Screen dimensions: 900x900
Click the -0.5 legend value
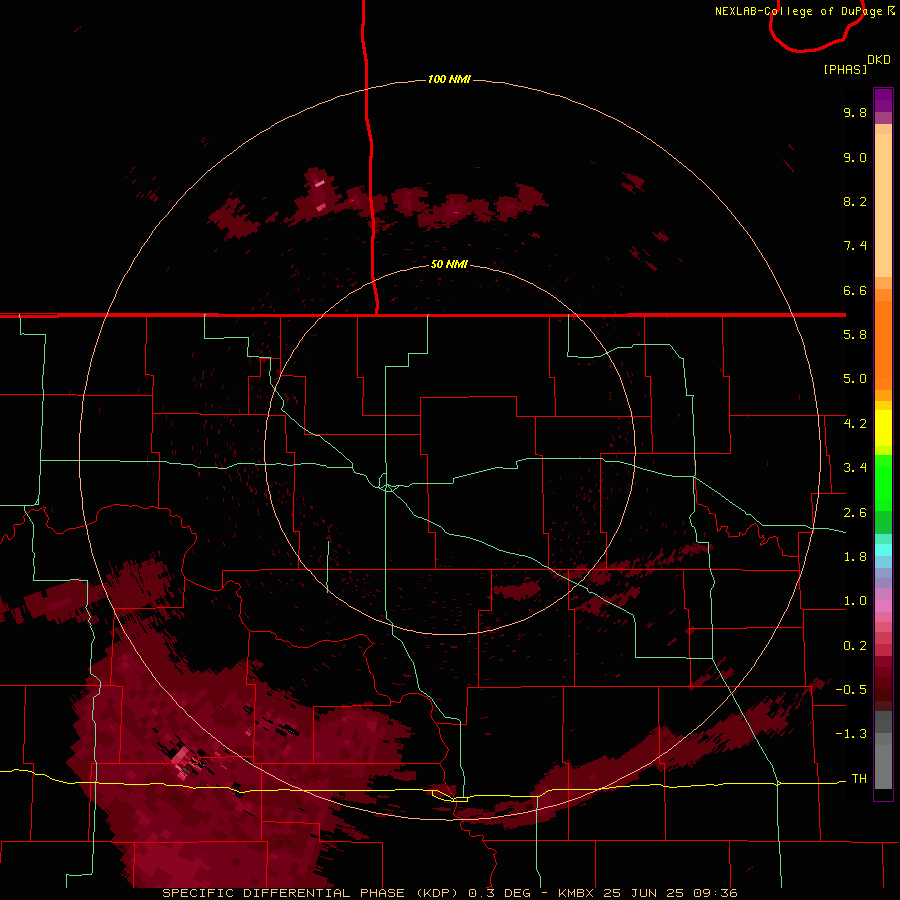[851, 690]
